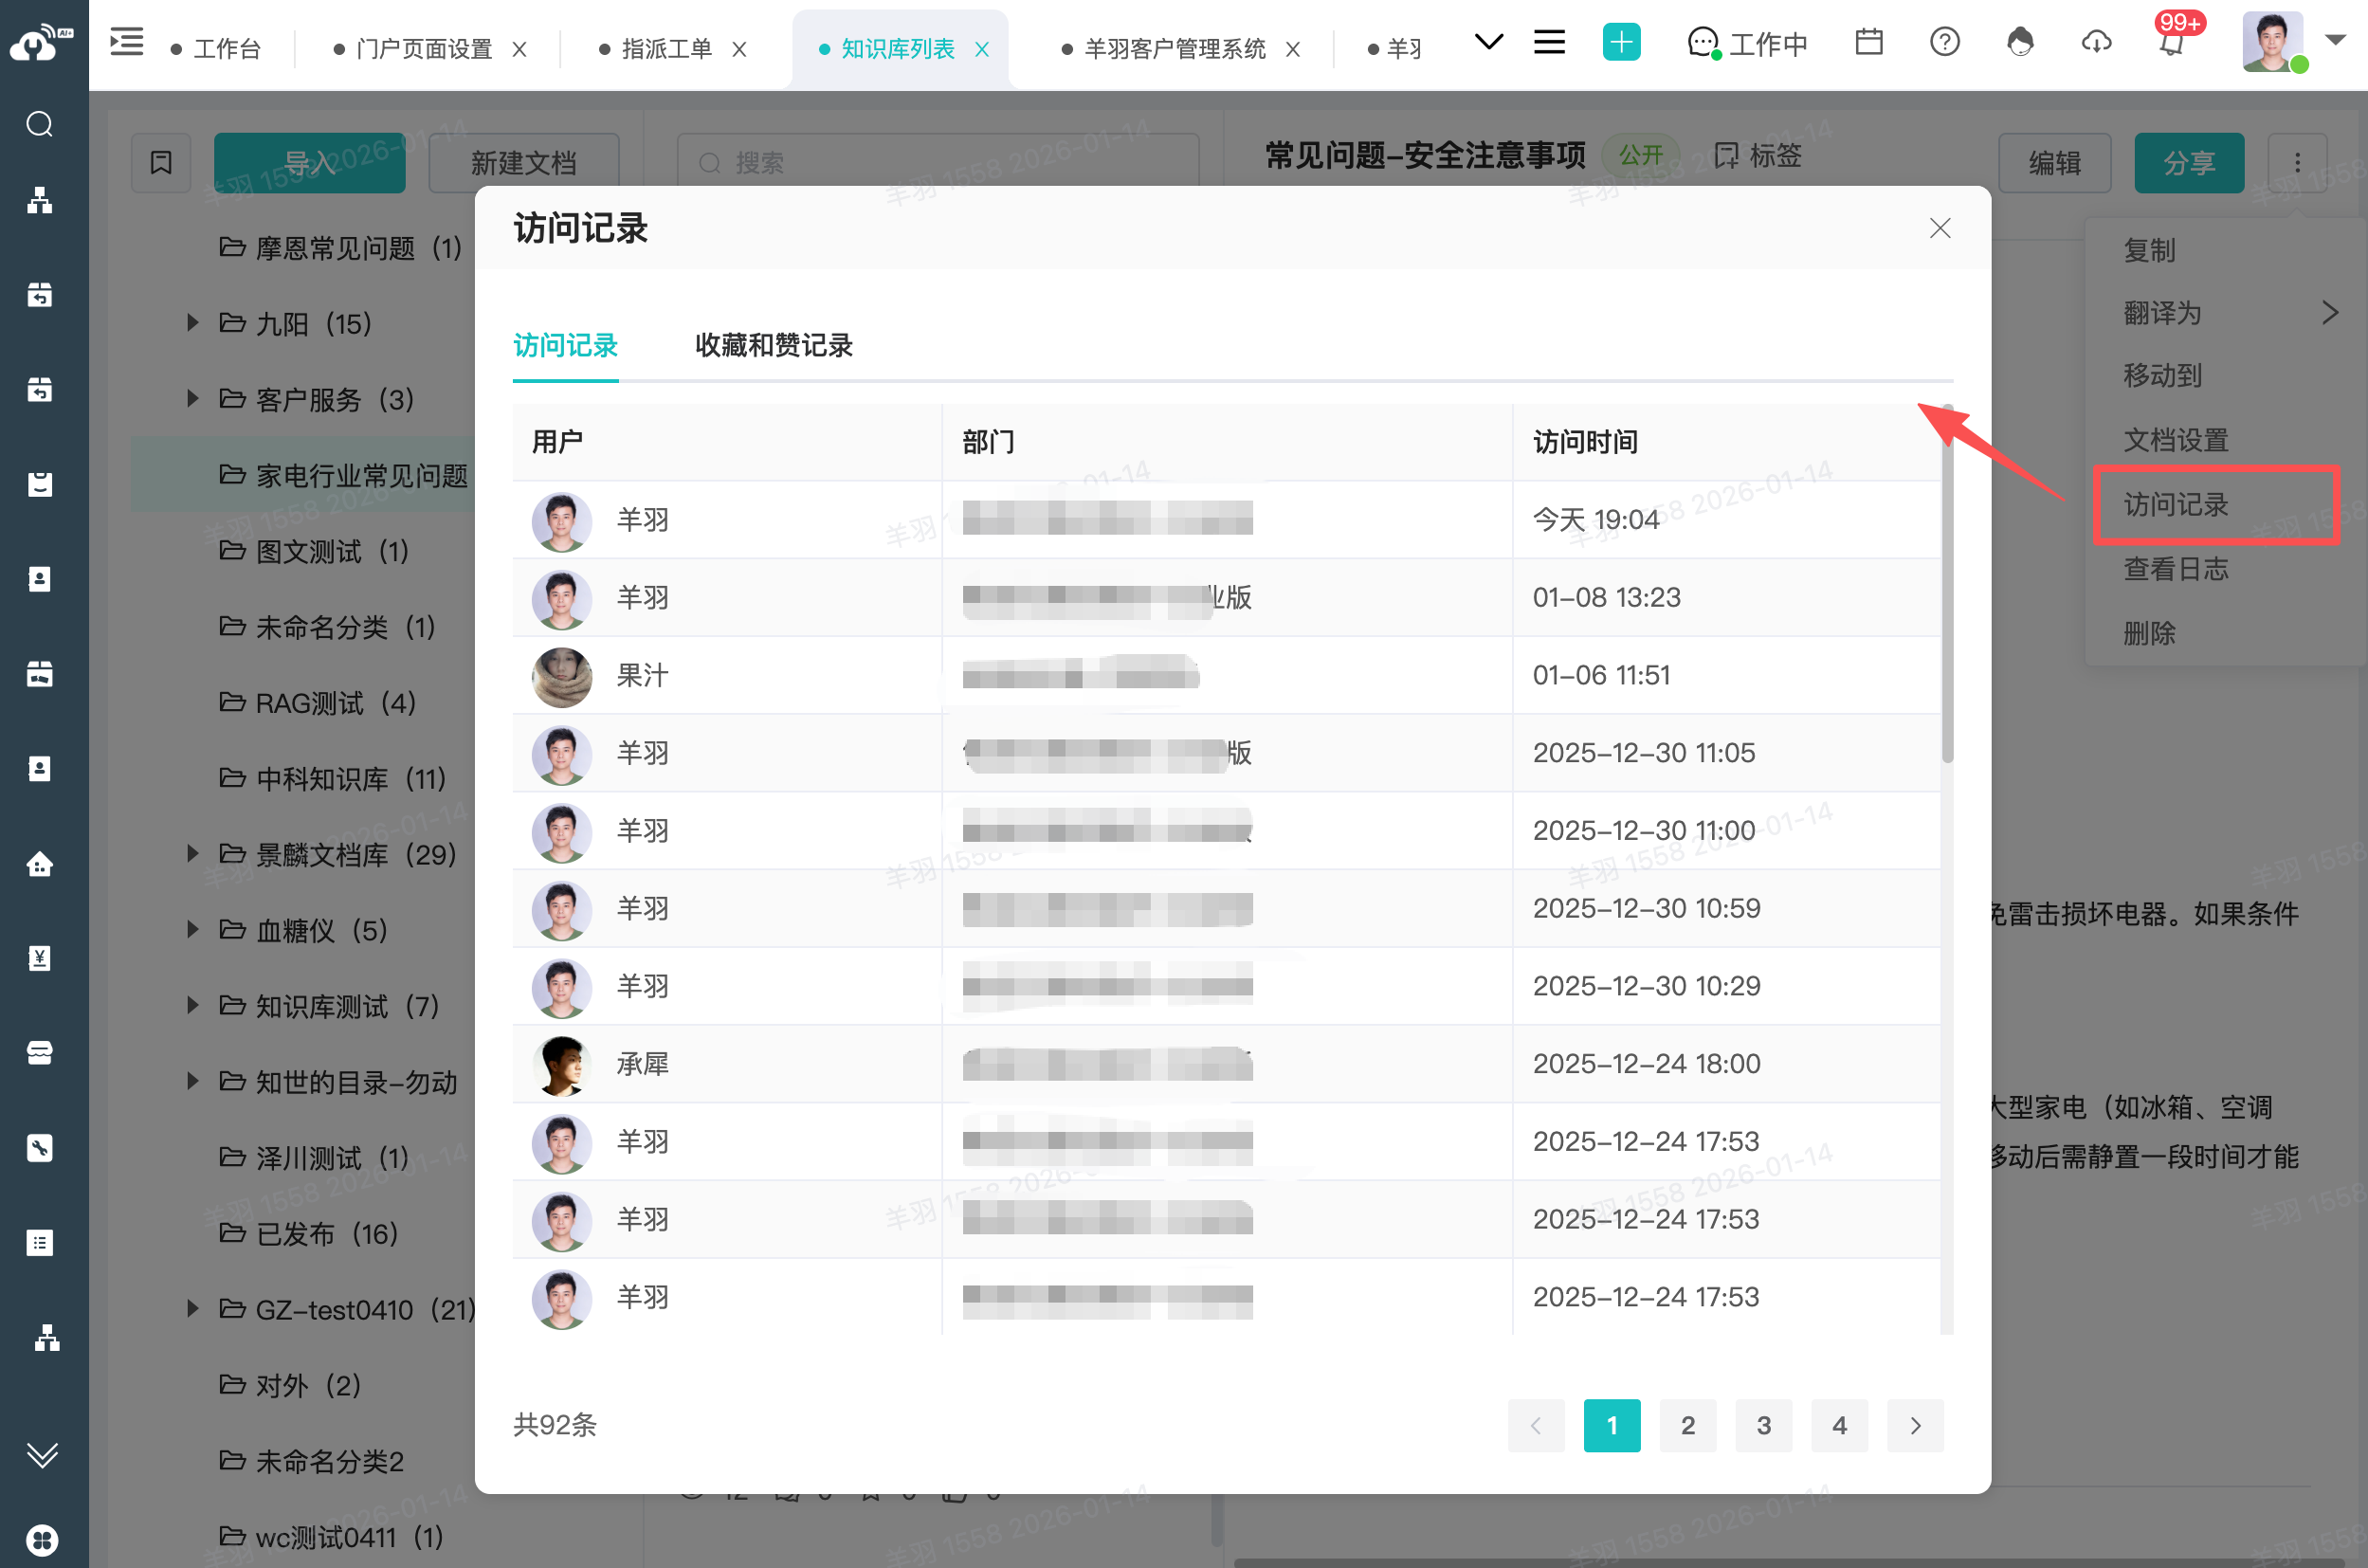Image resolution: width=2368 pixels, height=1568 pixels.
Task: Click the bookmark icon beside import button
Action: (161, 162)
